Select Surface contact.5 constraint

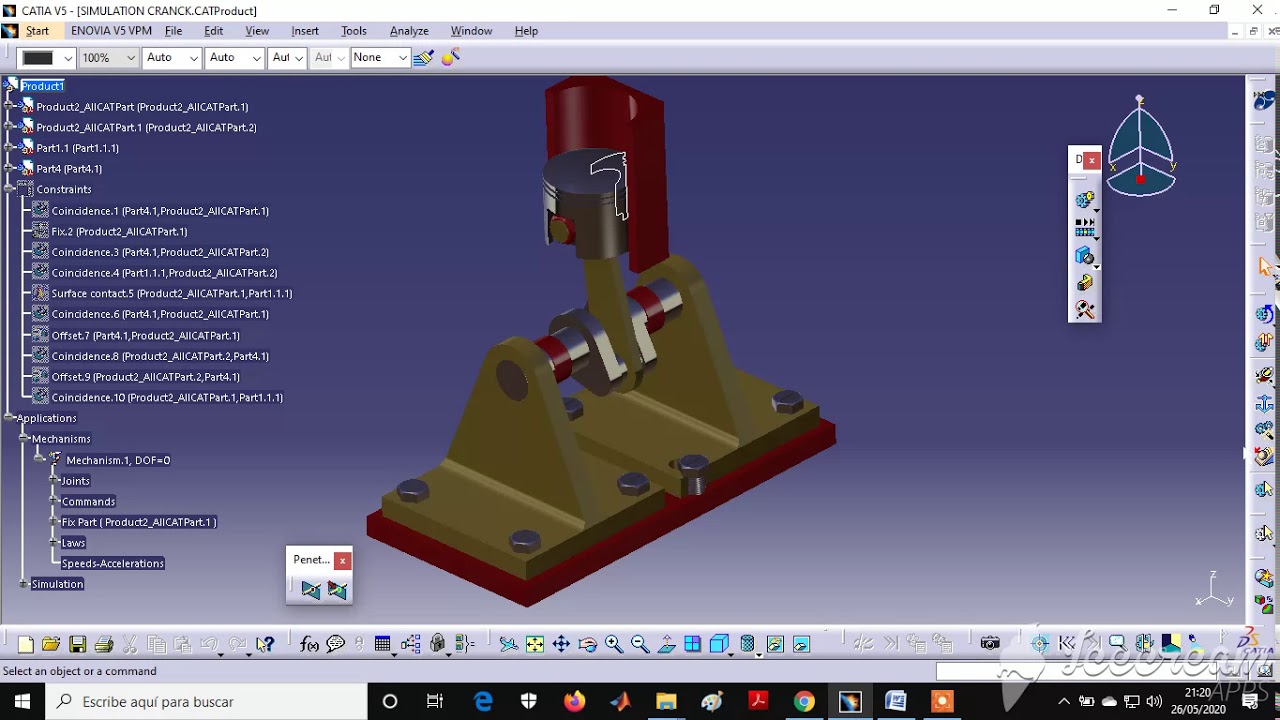coord(172,294)
